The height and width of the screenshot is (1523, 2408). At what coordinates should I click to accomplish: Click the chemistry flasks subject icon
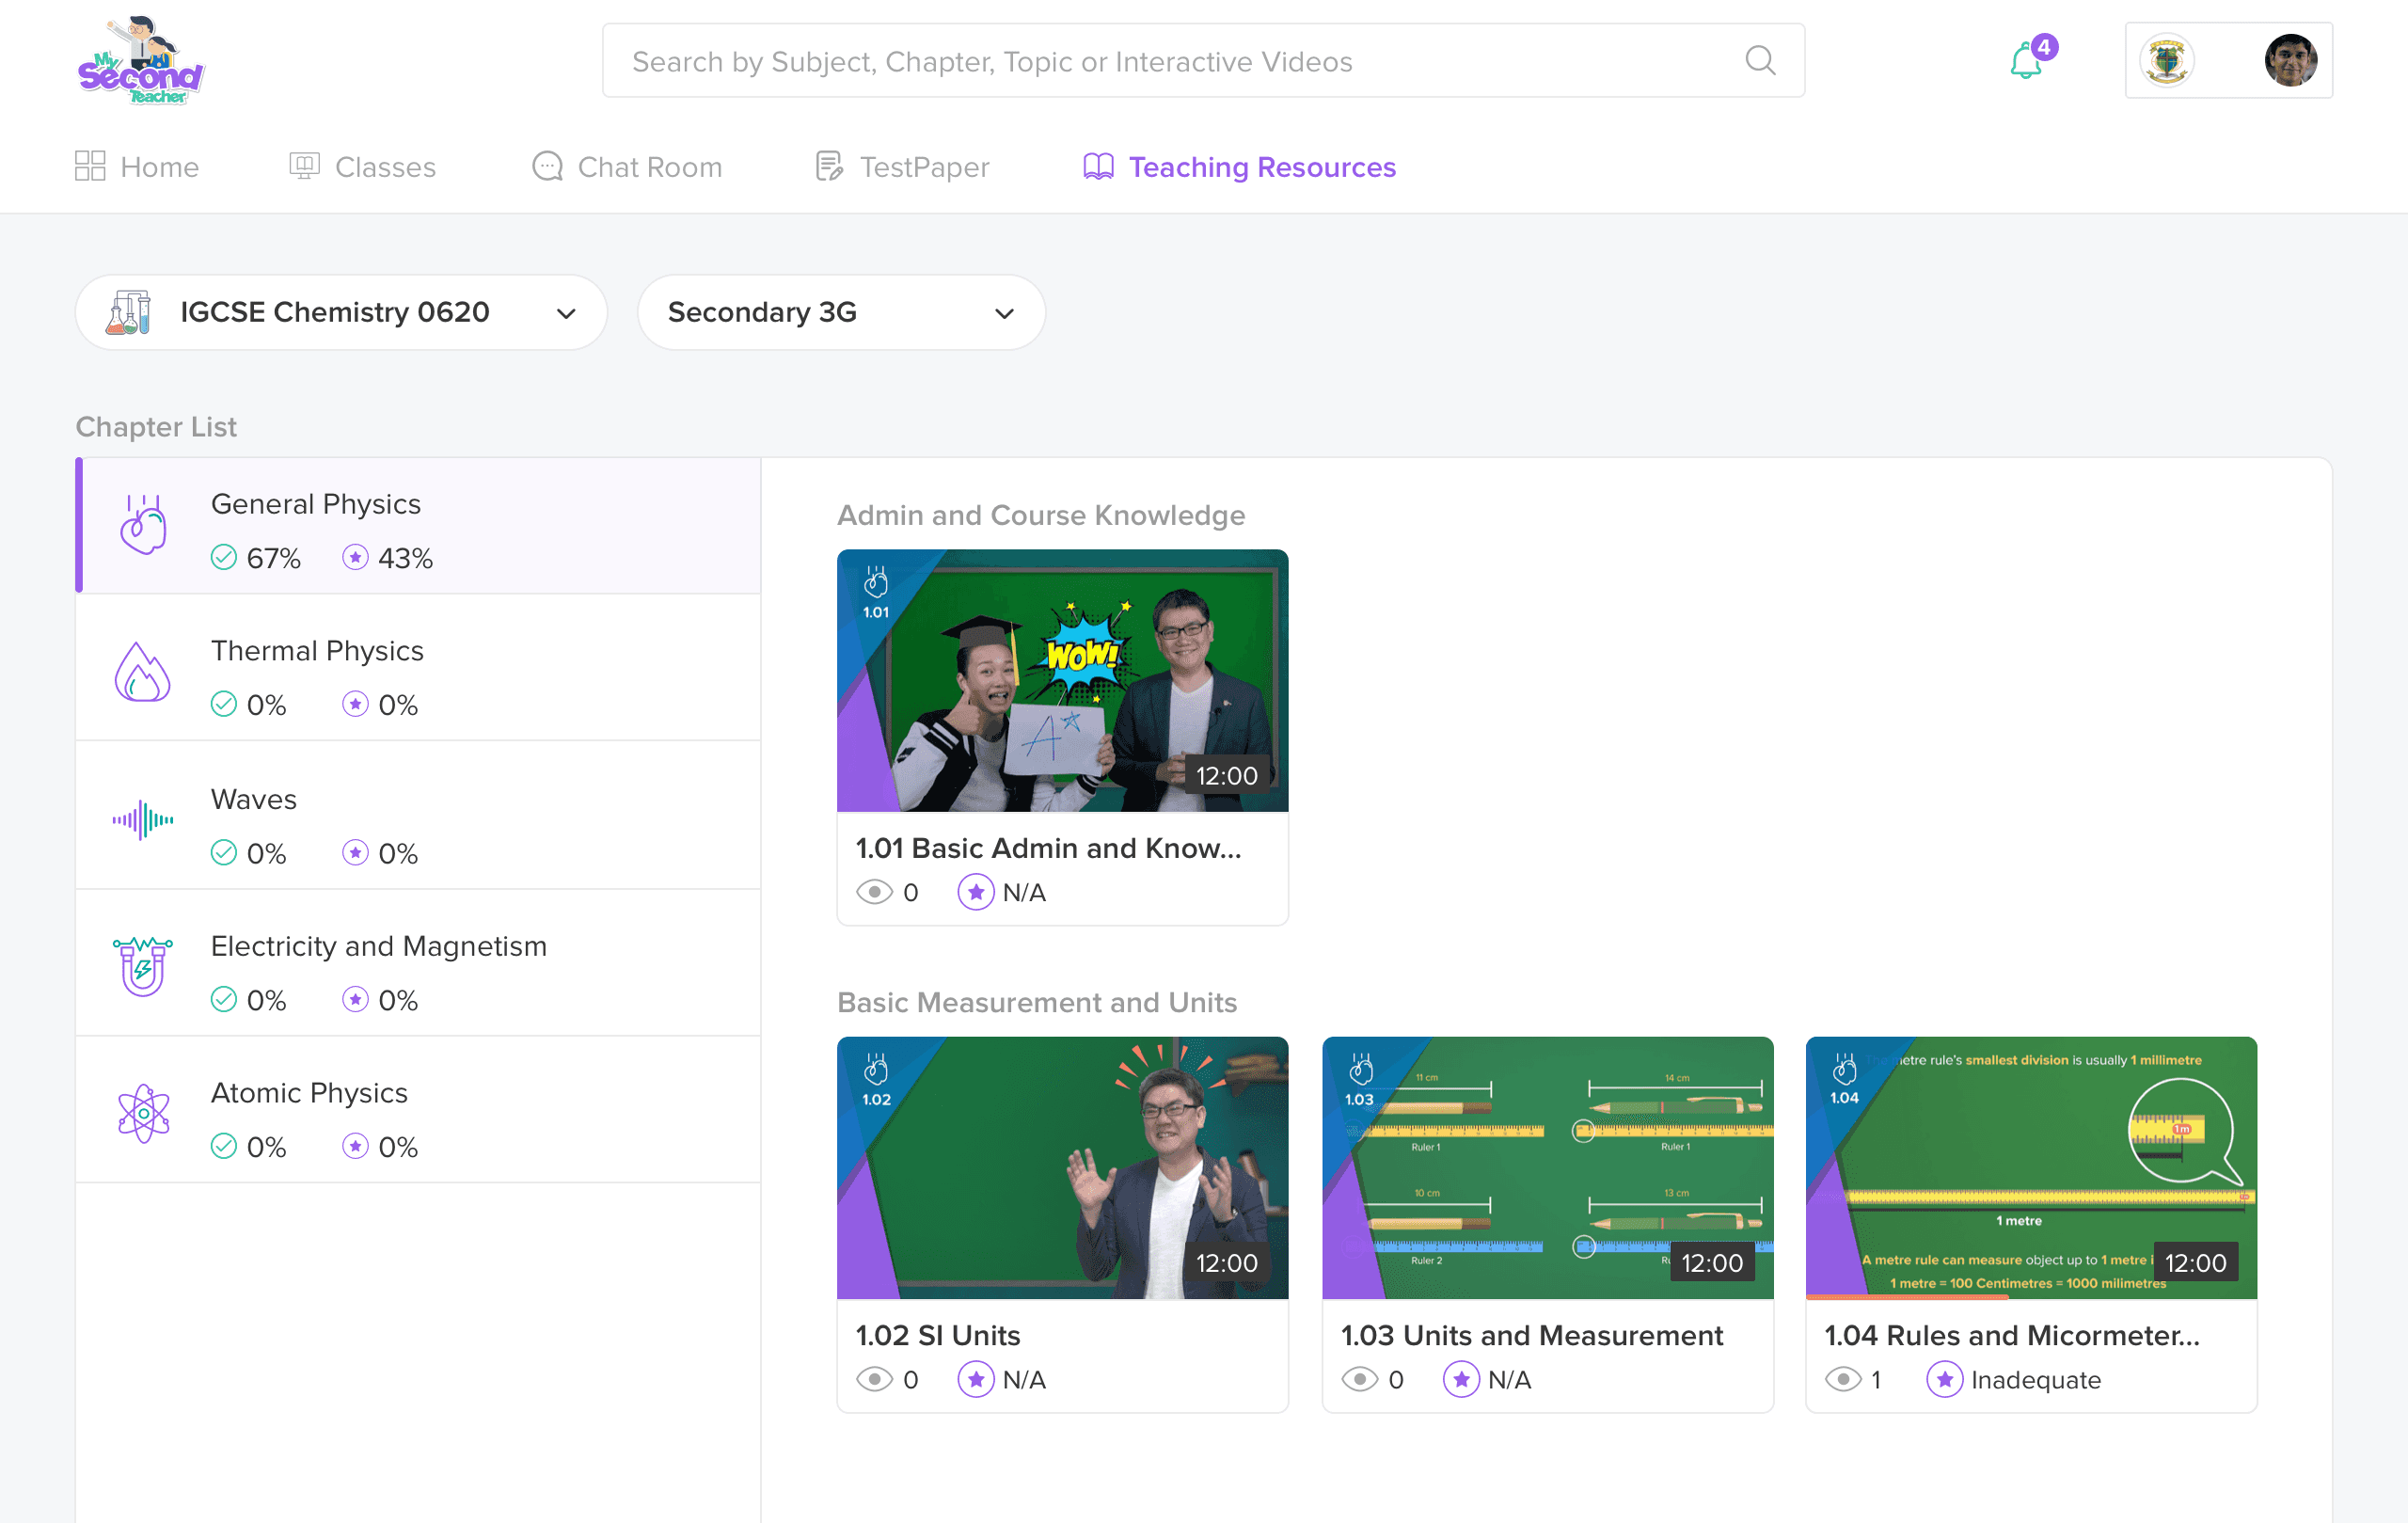(x=129, y=312)
